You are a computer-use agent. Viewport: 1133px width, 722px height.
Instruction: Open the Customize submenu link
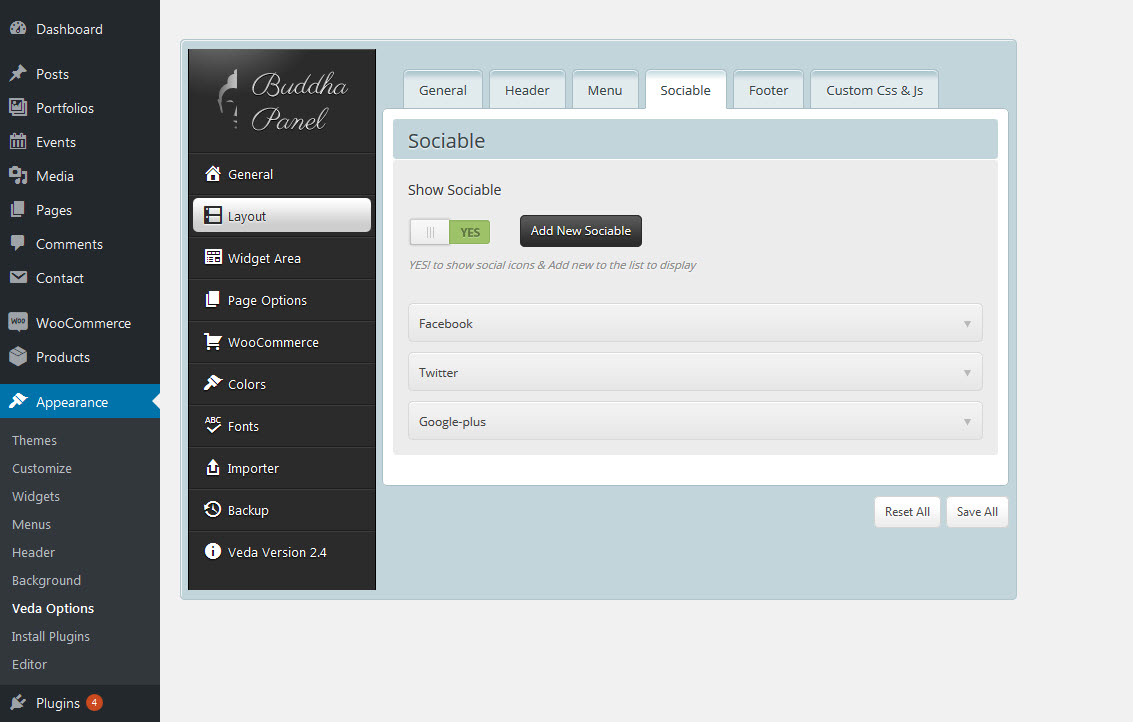[42, 468]
